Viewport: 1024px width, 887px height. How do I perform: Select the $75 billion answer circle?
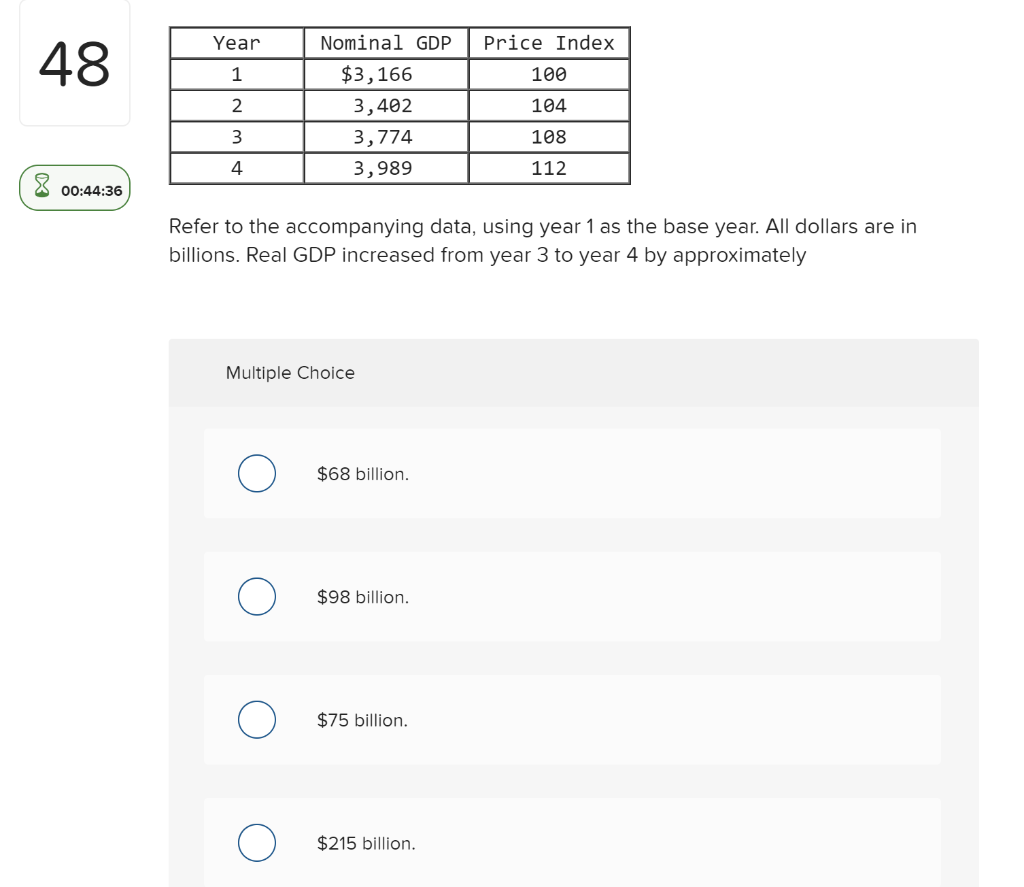tap(256, 719)
